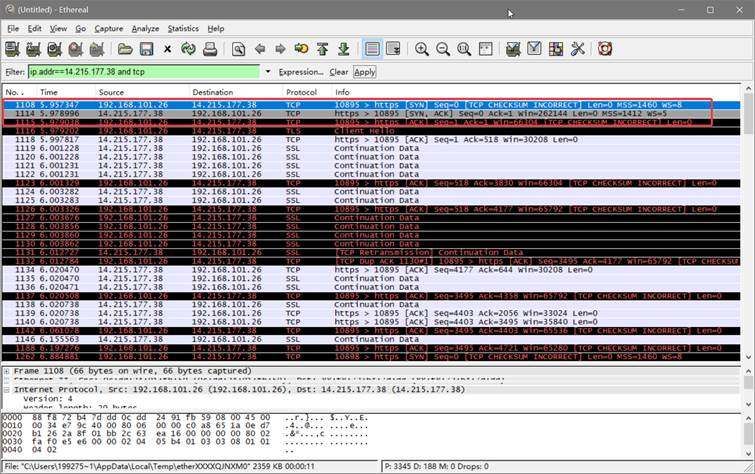This screenshot has height=474, width=755.
Task: Click the Expression... button
Action: [301, 72]
